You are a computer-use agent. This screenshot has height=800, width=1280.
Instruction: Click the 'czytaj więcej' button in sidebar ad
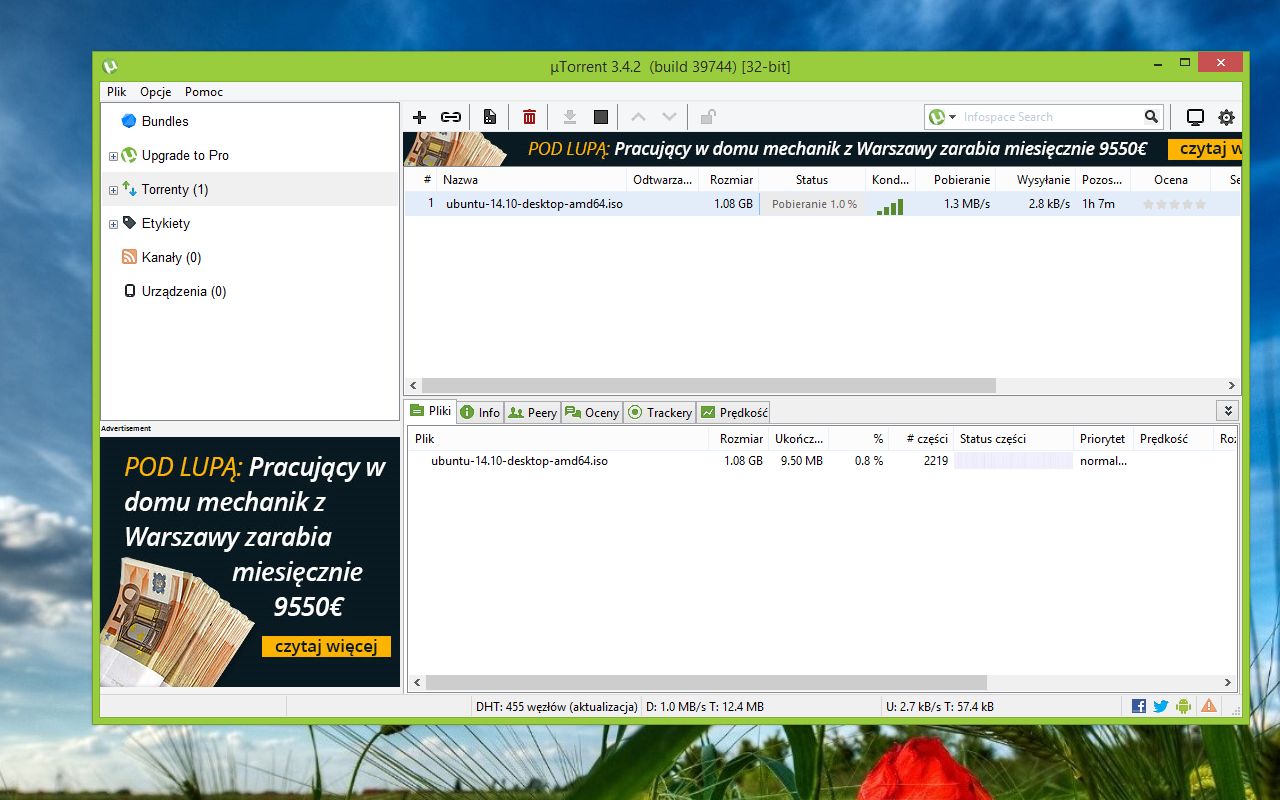tap(326, 647)
